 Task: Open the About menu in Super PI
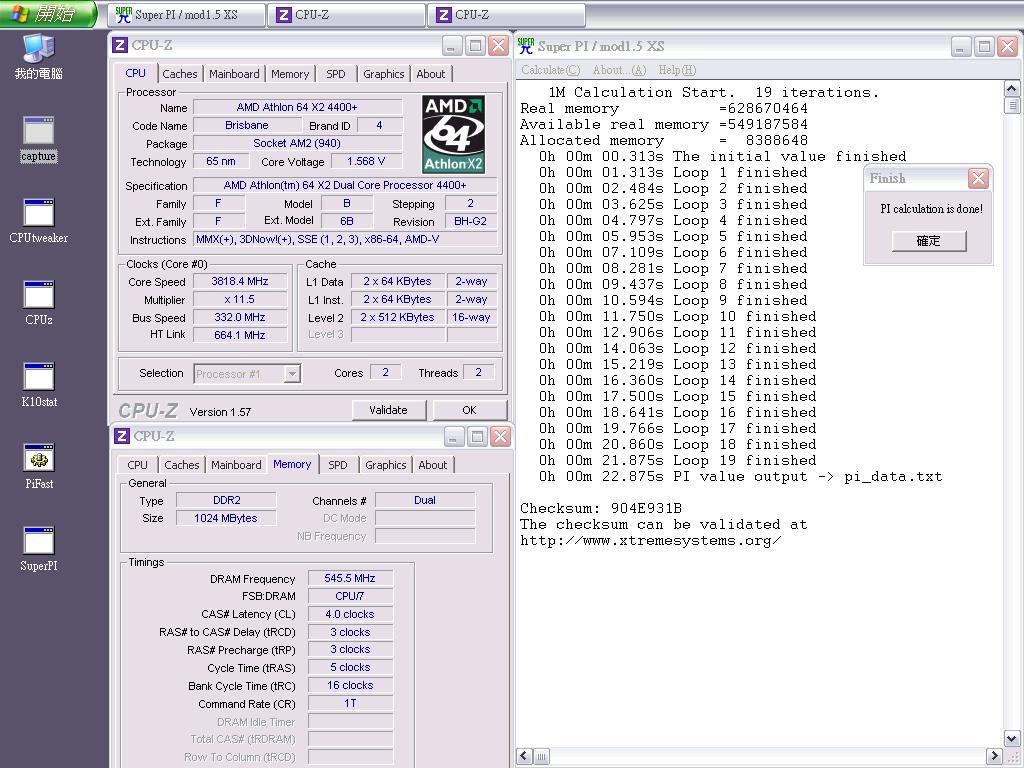[619, 70]
